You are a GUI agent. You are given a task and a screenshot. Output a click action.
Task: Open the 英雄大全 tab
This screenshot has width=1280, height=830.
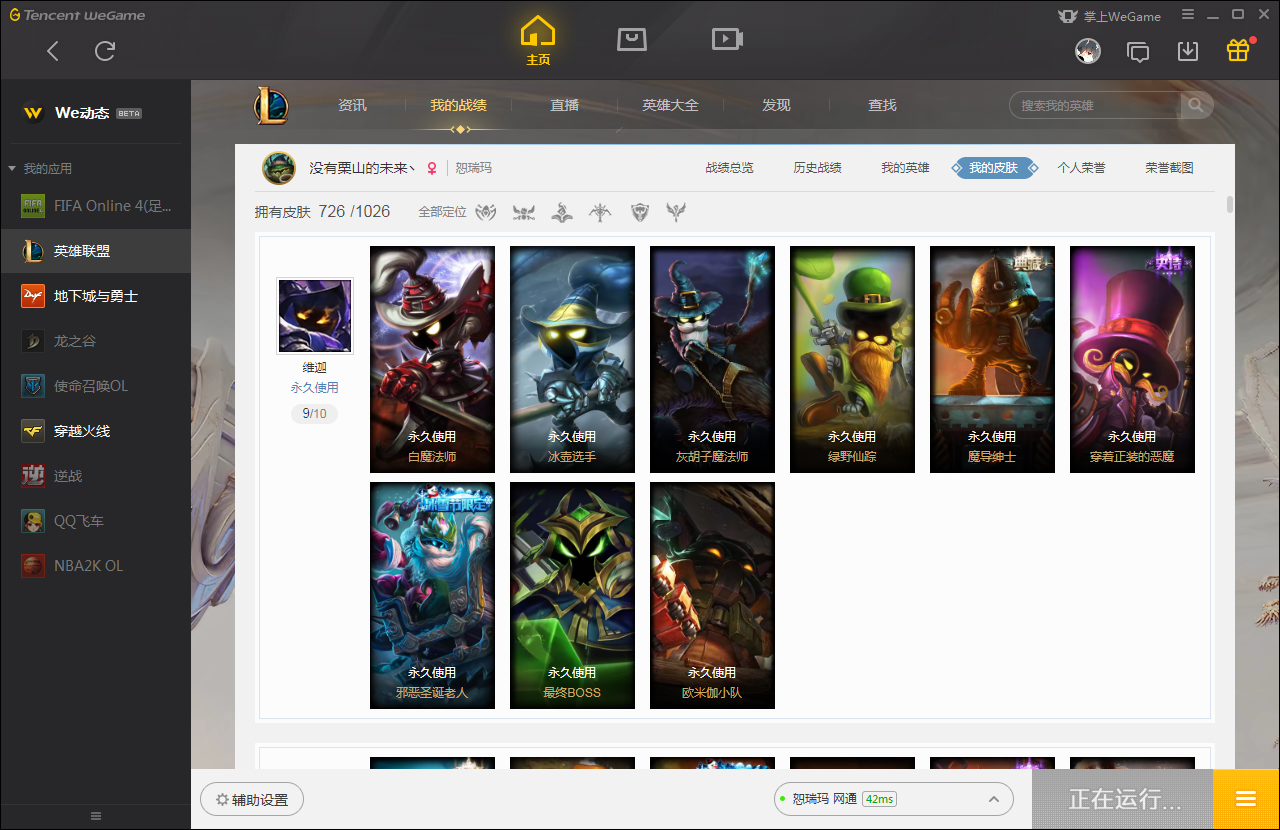(670, 105)
